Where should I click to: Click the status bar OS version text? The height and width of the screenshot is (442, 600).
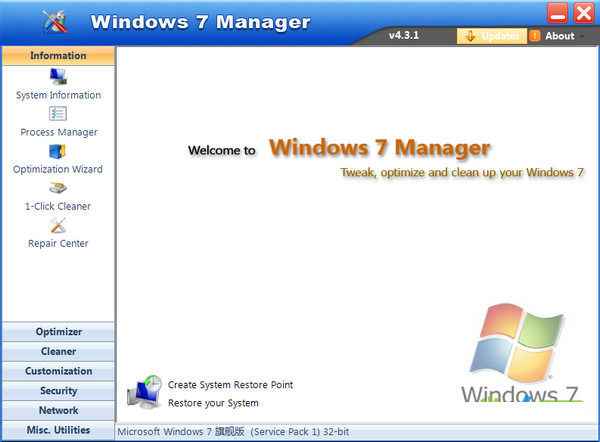pos(233,432)
